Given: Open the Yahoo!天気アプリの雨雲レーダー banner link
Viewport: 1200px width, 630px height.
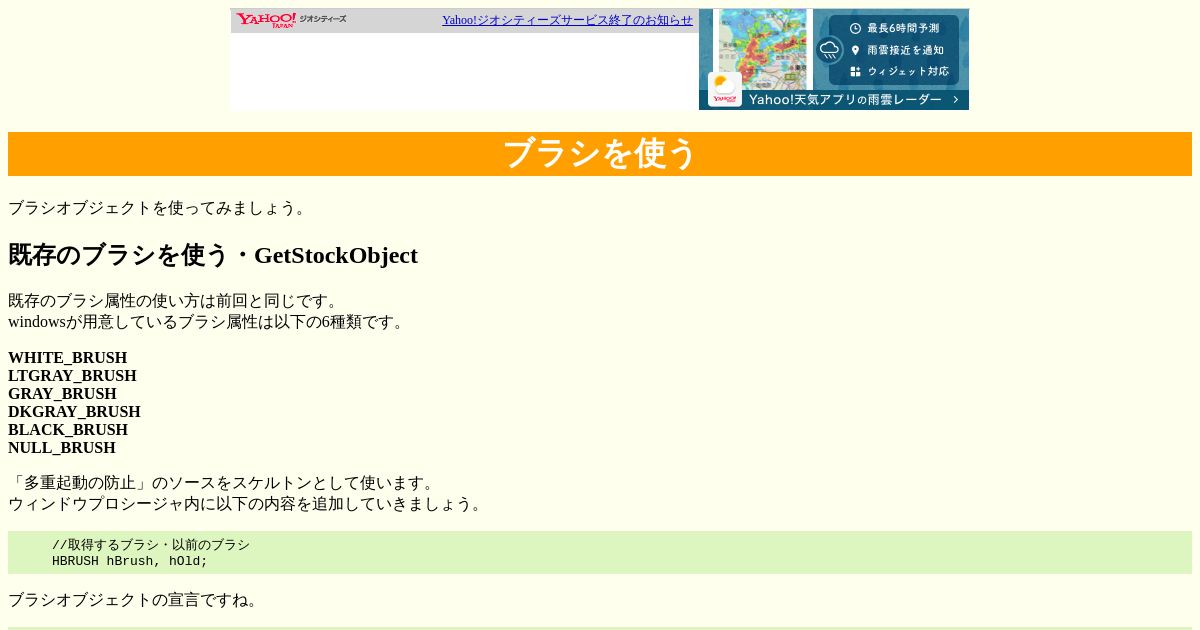Looking at the screenshot, I should (845, 100).
